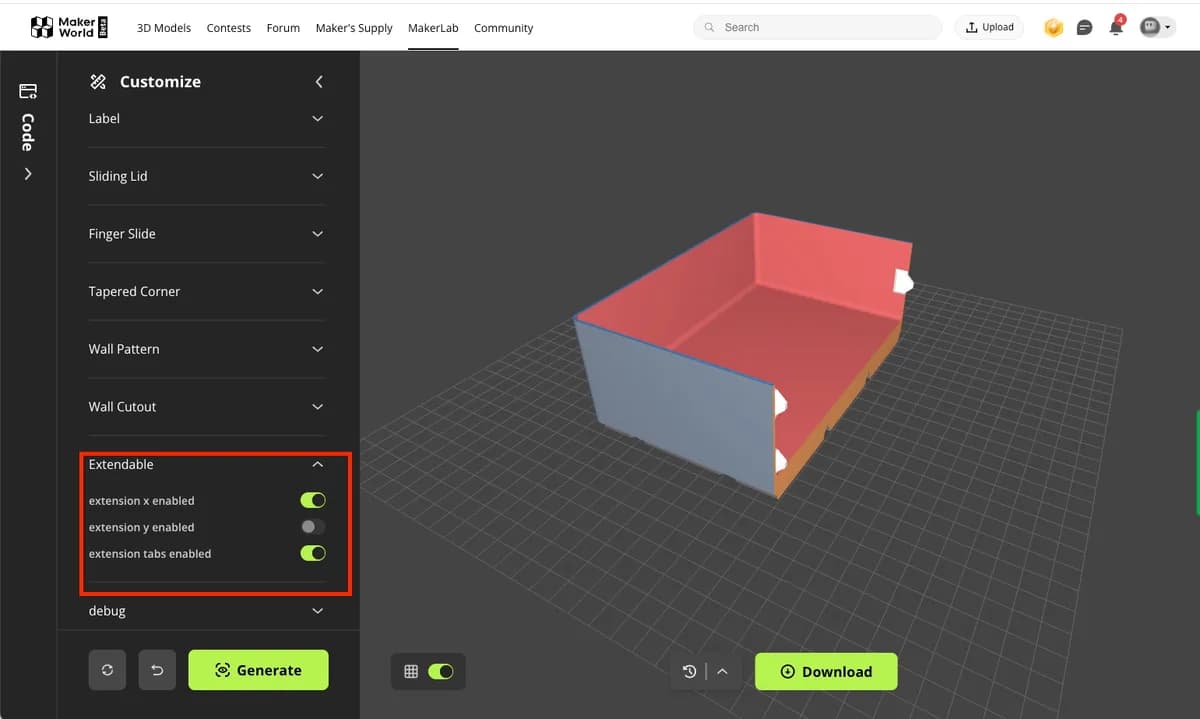Click the reset parameters refresh icon
1200x719 pixels.
pyautogui.click(x=107, y=670)
